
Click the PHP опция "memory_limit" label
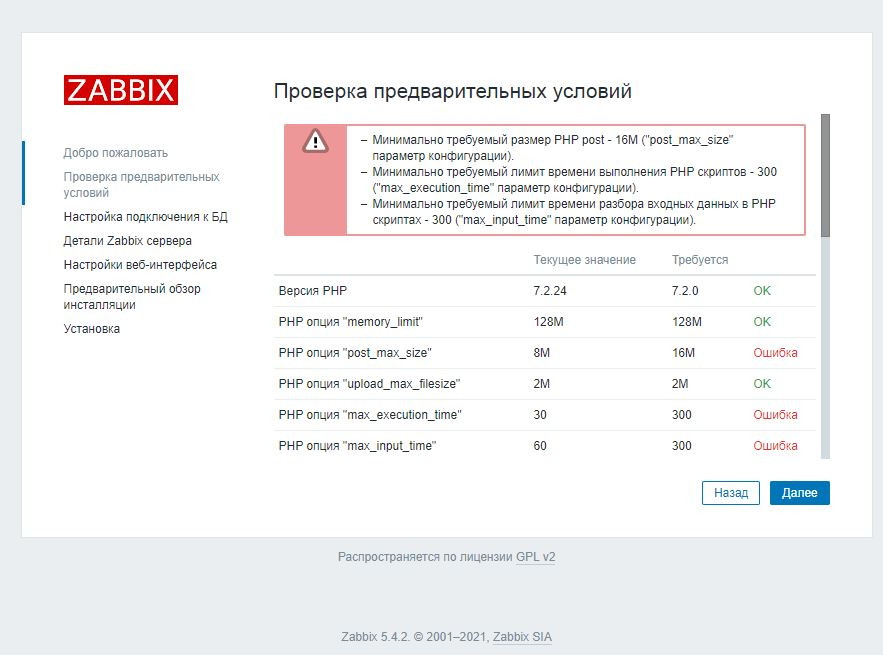tap(350, 322)
